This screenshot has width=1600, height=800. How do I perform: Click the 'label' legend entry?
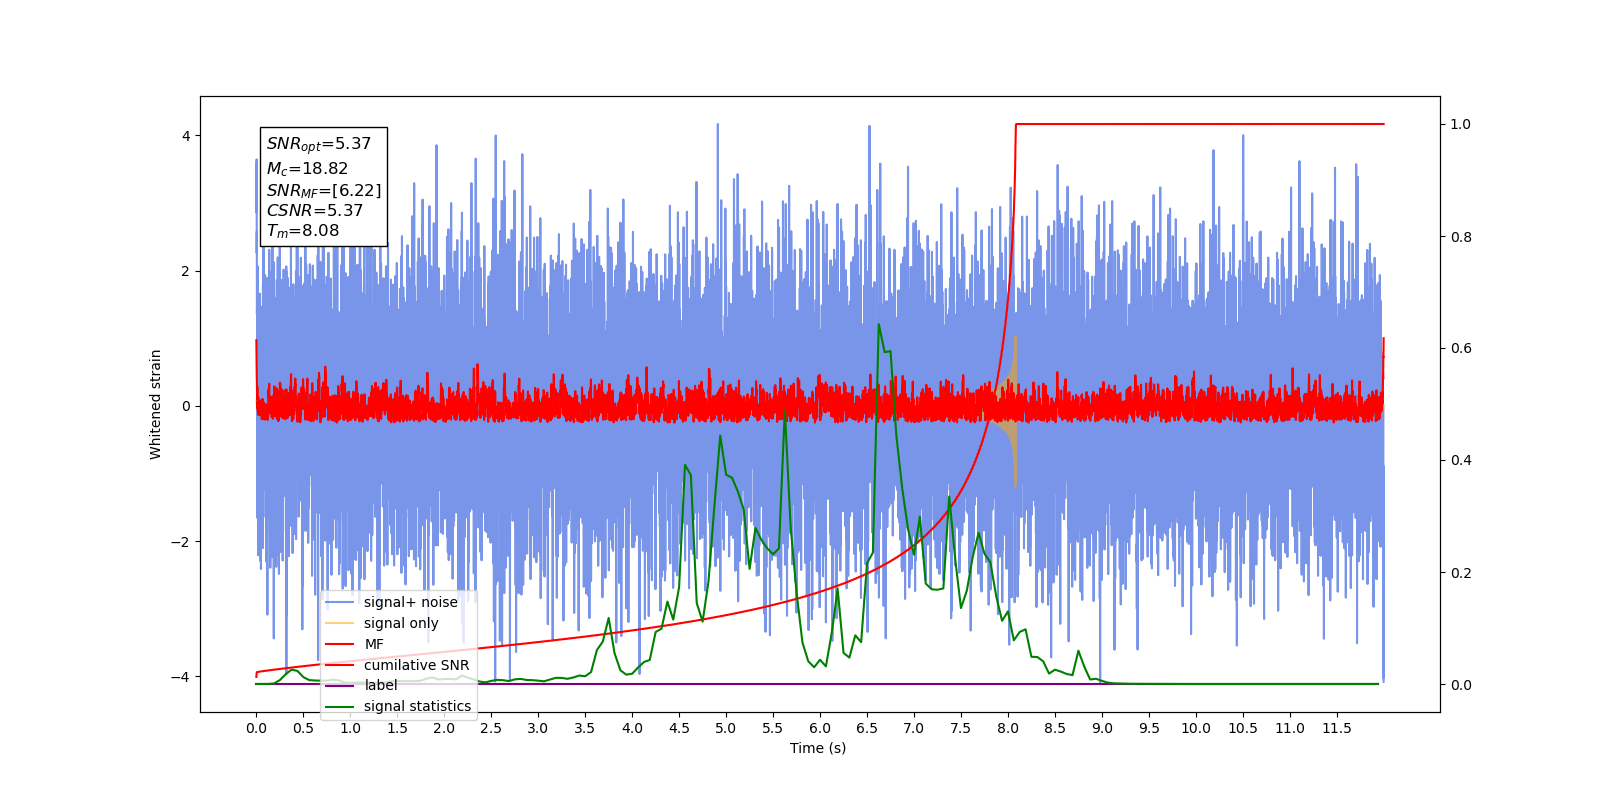[362, 685]
